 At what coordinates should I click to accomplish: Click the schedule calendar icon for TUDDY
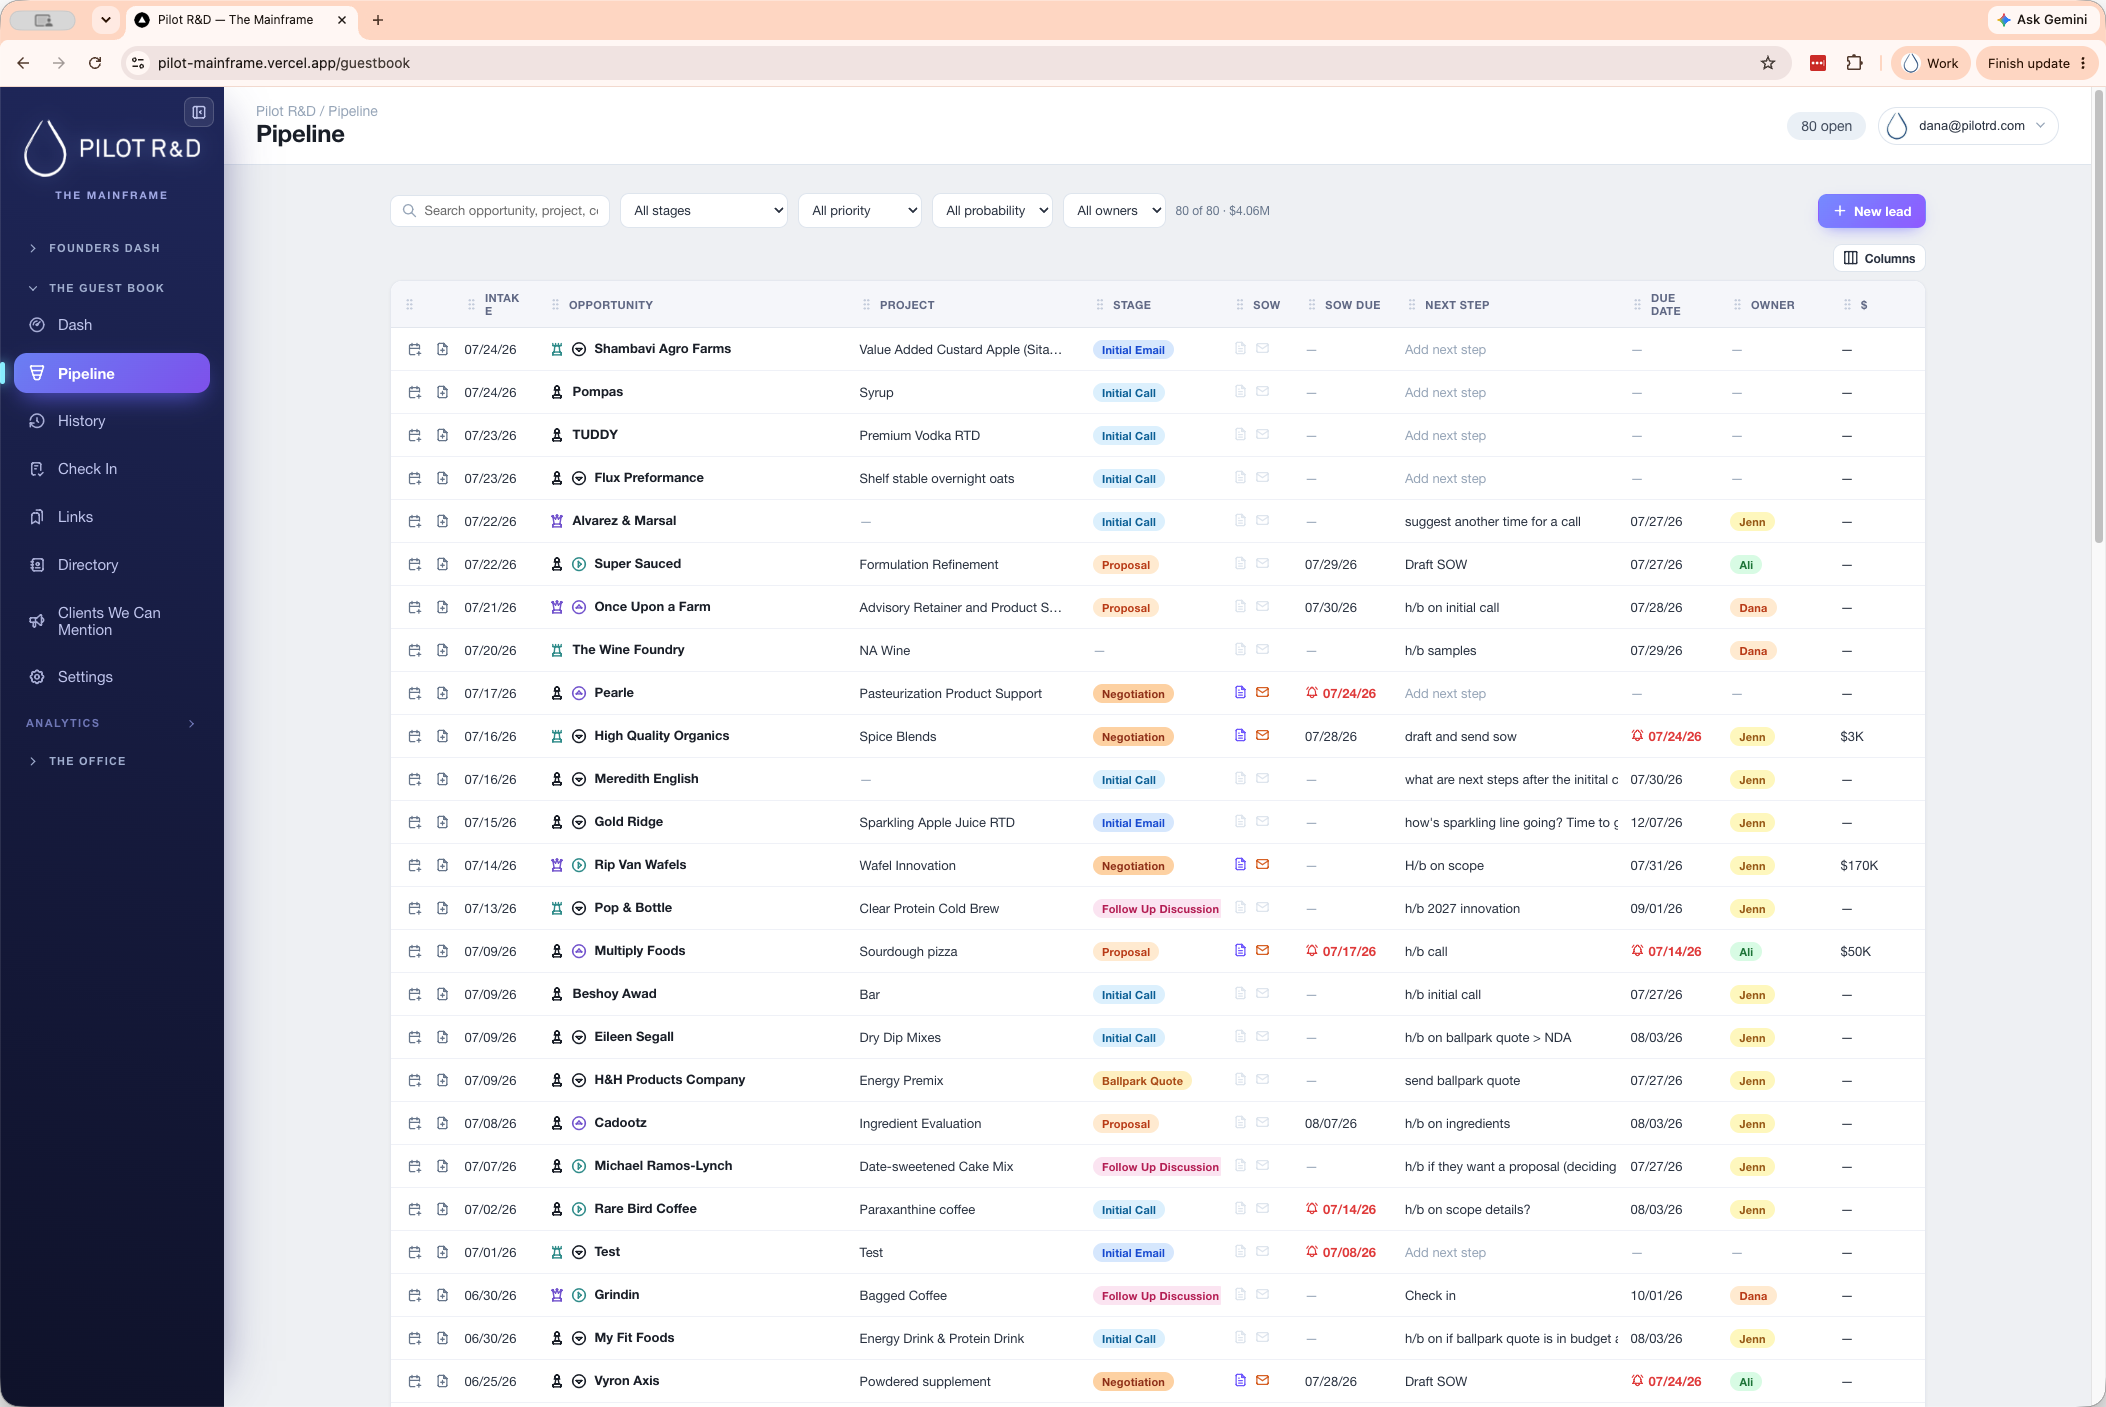415,435
